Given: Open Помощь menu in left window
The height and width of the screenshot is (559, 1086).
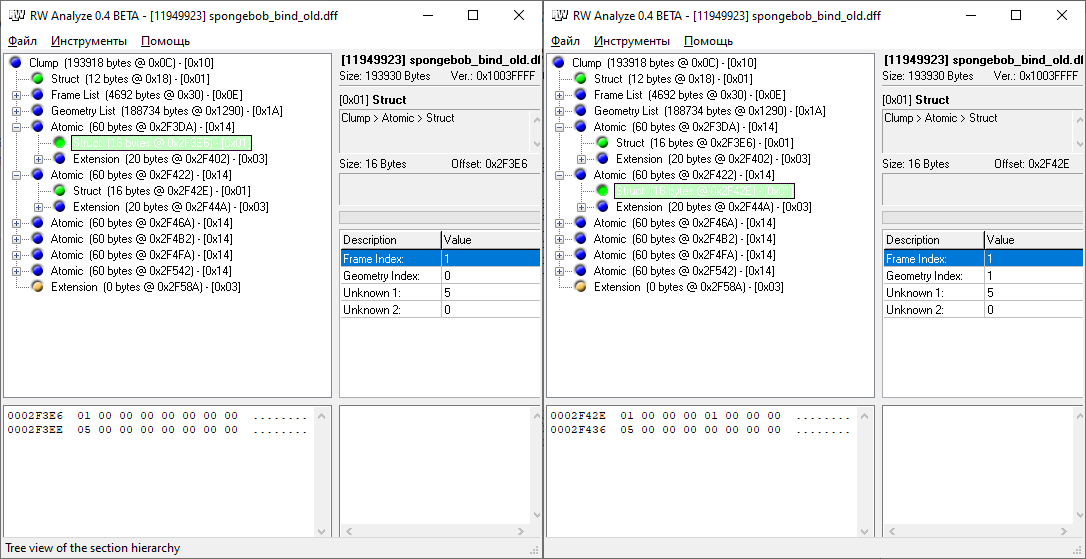Looking at the screenshot, I should [x=166, y=41].
